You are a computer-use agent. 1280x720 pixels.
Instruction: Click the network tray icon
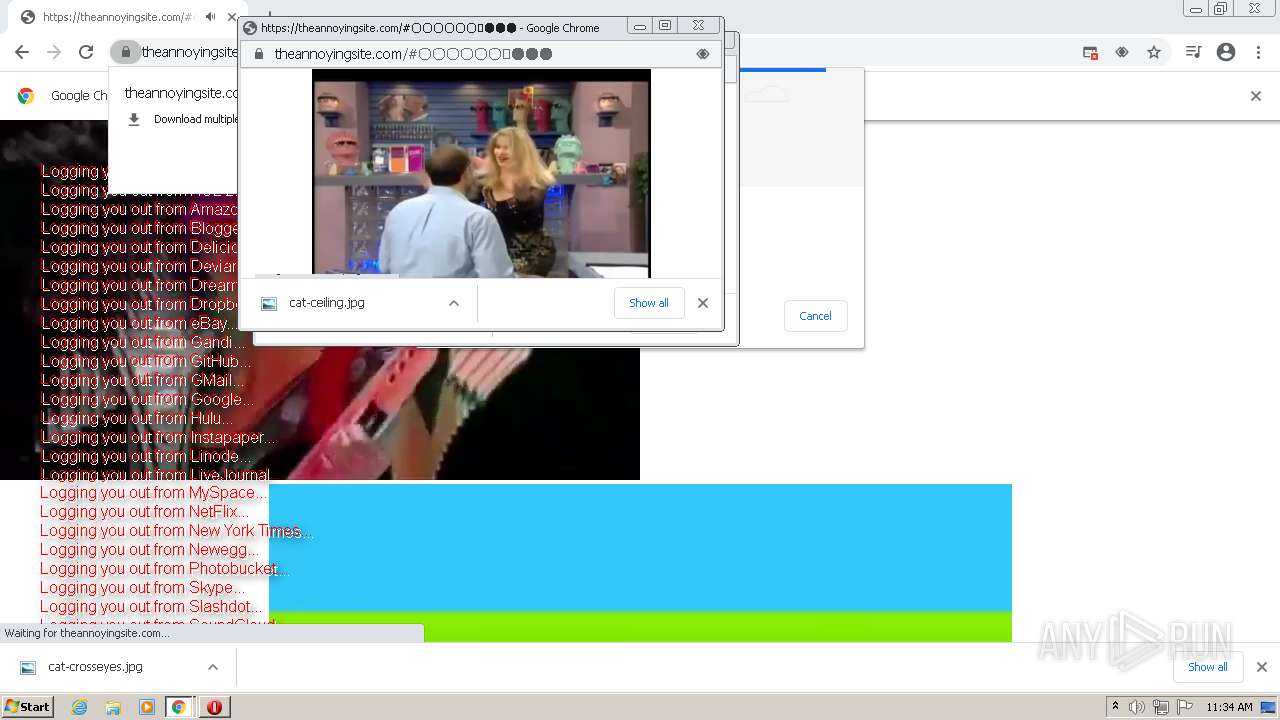coord(1161,707)
